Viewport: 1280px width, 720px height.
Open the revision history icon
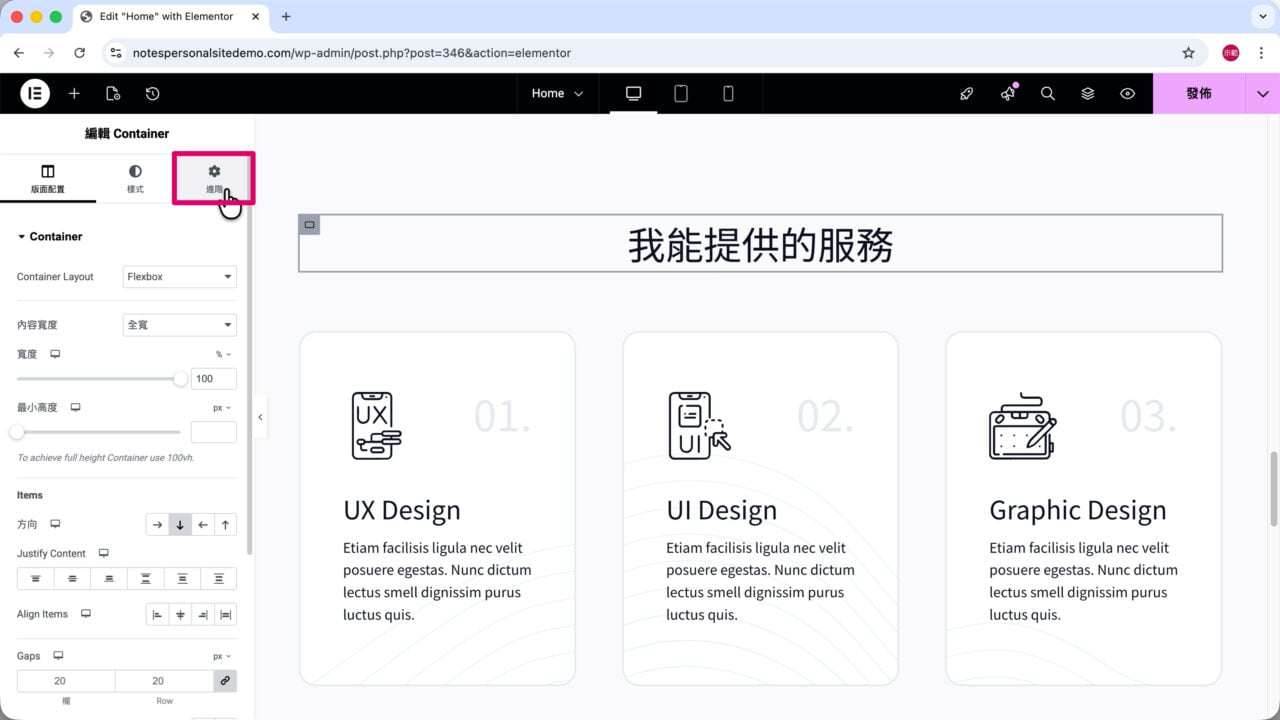tap(152, 93)
